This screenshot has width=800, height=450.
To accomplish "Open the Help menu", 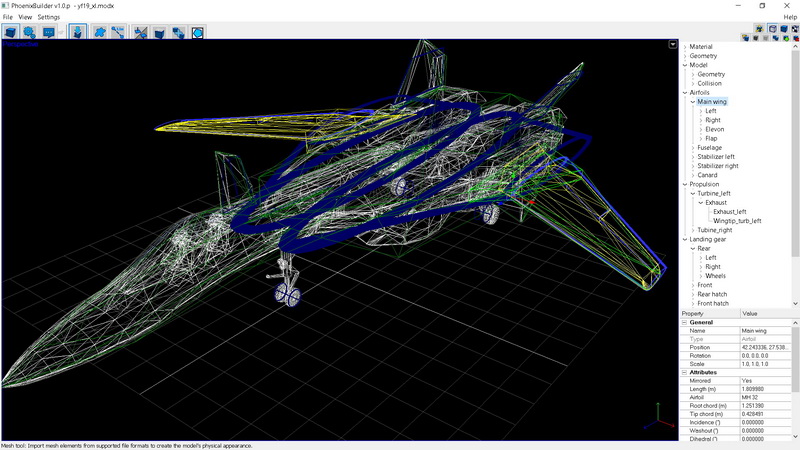I will pyautogui.click(x=790, y=17).
